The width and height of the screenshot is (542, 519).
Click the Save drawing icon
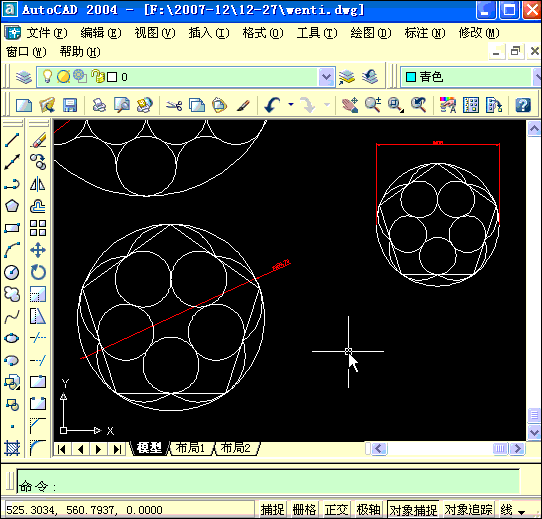click(70, 105)
